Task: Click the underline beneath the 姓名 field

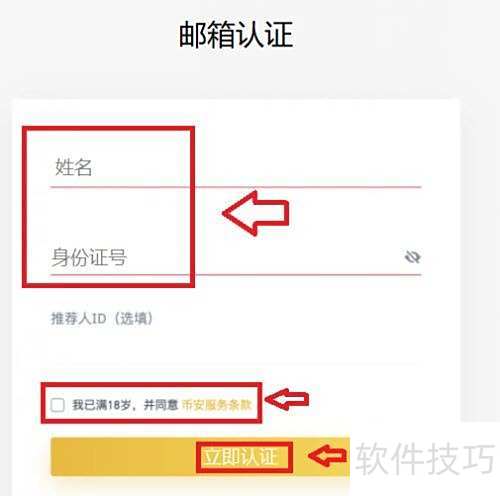Action: pos(236,187)
